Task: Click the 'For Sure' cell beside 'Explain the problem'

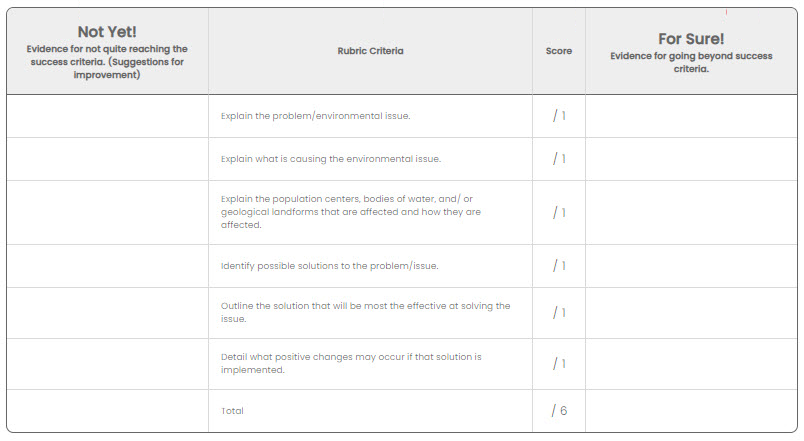Action: pos(691,116)
